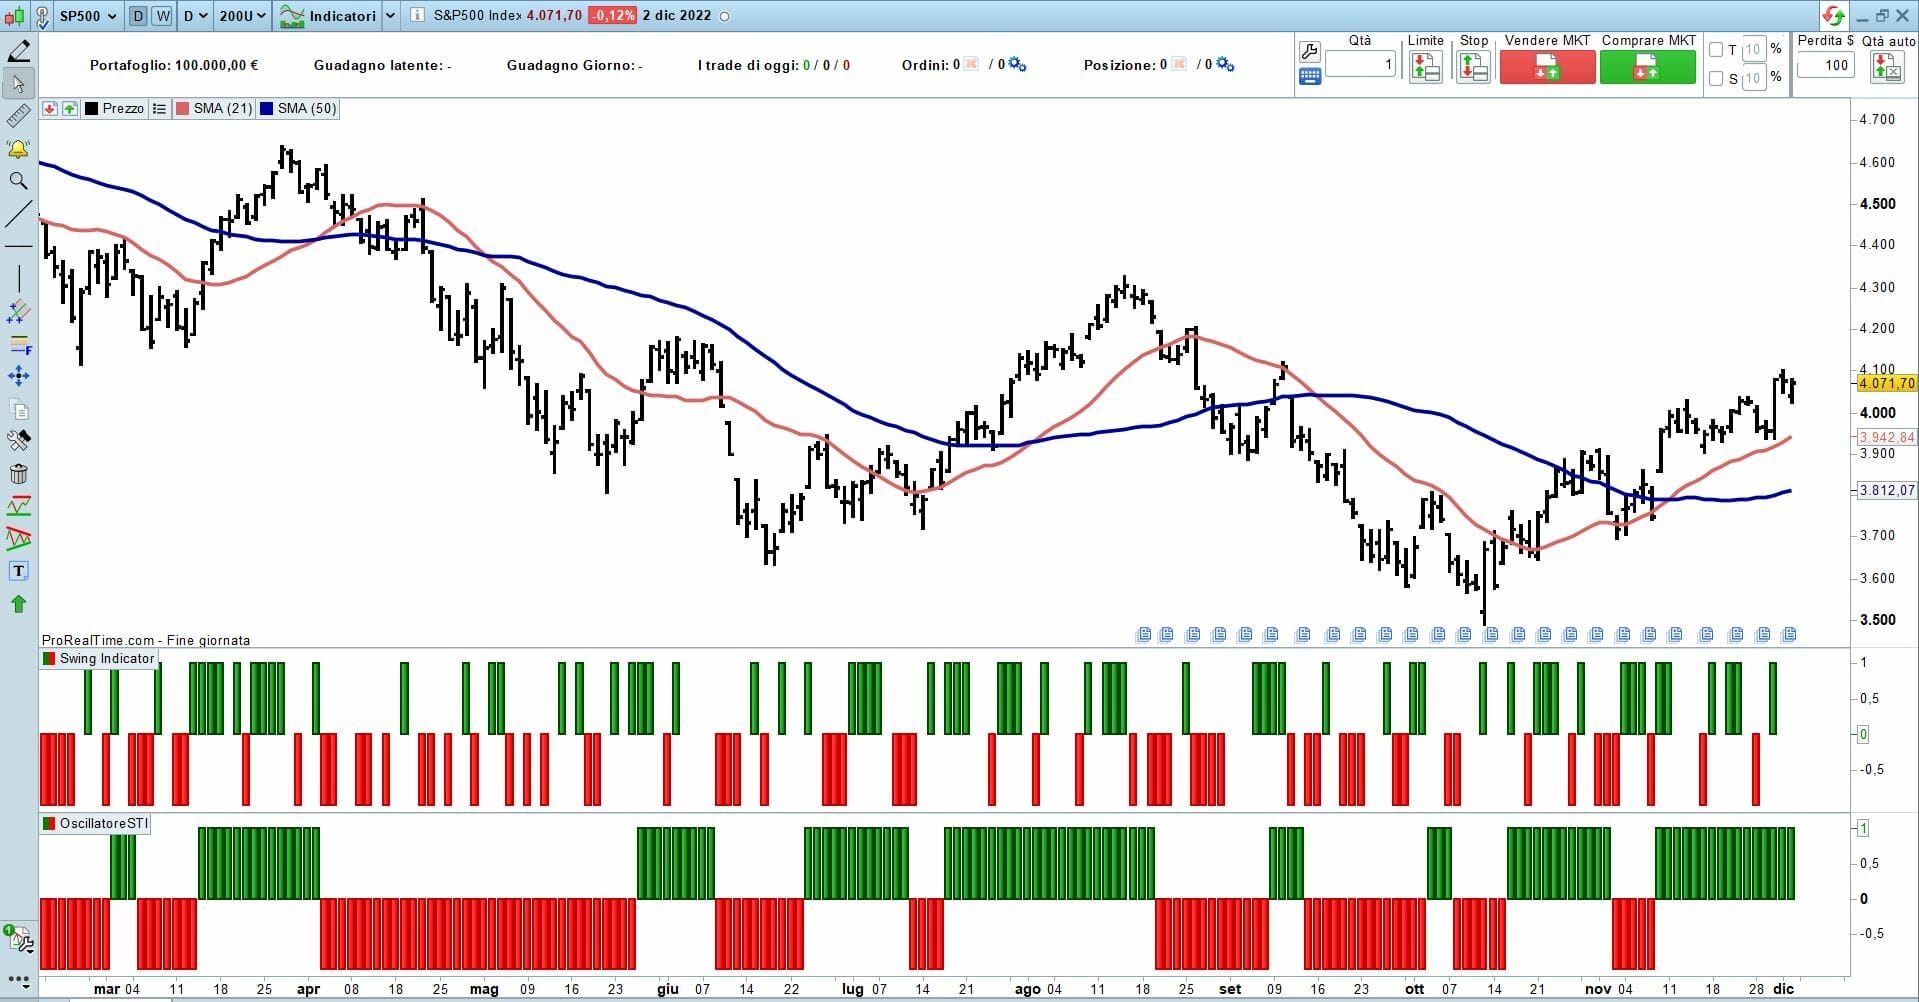The width and height of the screenshot is (1919, 1002).
Task: Select the ruler measurement tool
Action: click(18, 117)
